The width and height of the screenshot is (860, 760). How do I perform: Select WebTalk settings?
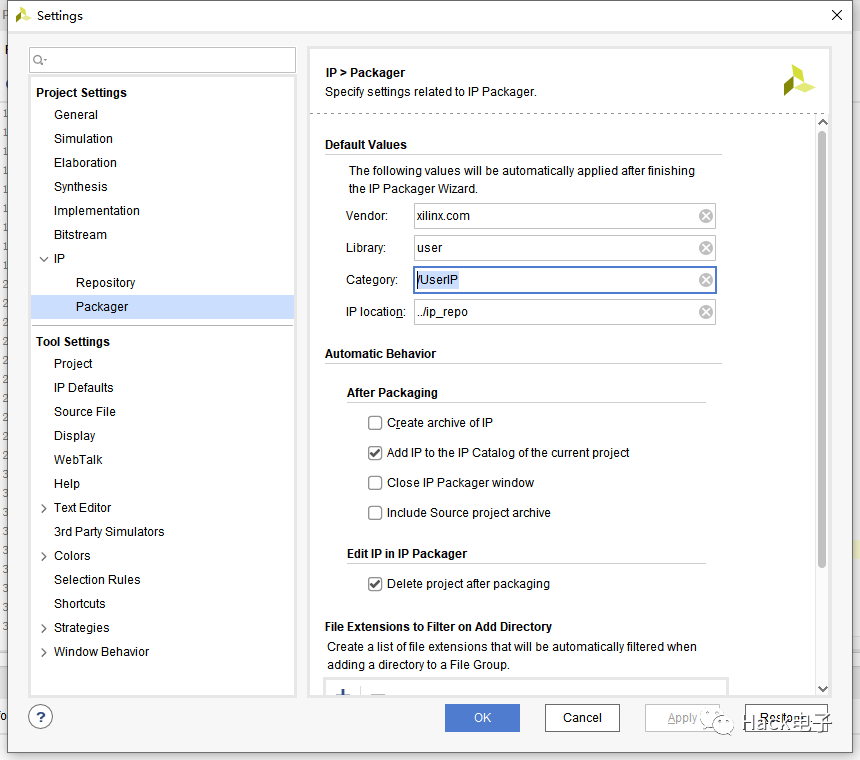78,460
